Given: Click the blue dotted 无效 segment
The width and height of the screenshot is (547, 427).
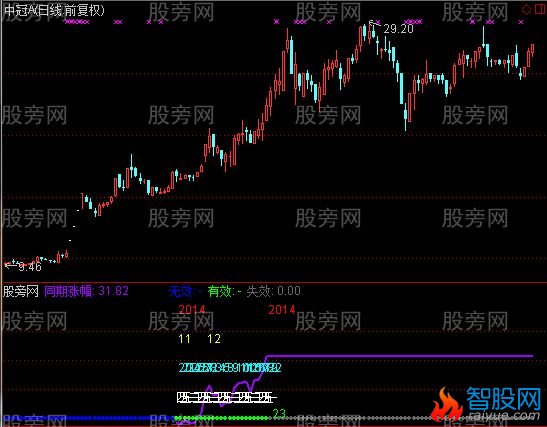Looking at the screenshot, I should [88, 418].
